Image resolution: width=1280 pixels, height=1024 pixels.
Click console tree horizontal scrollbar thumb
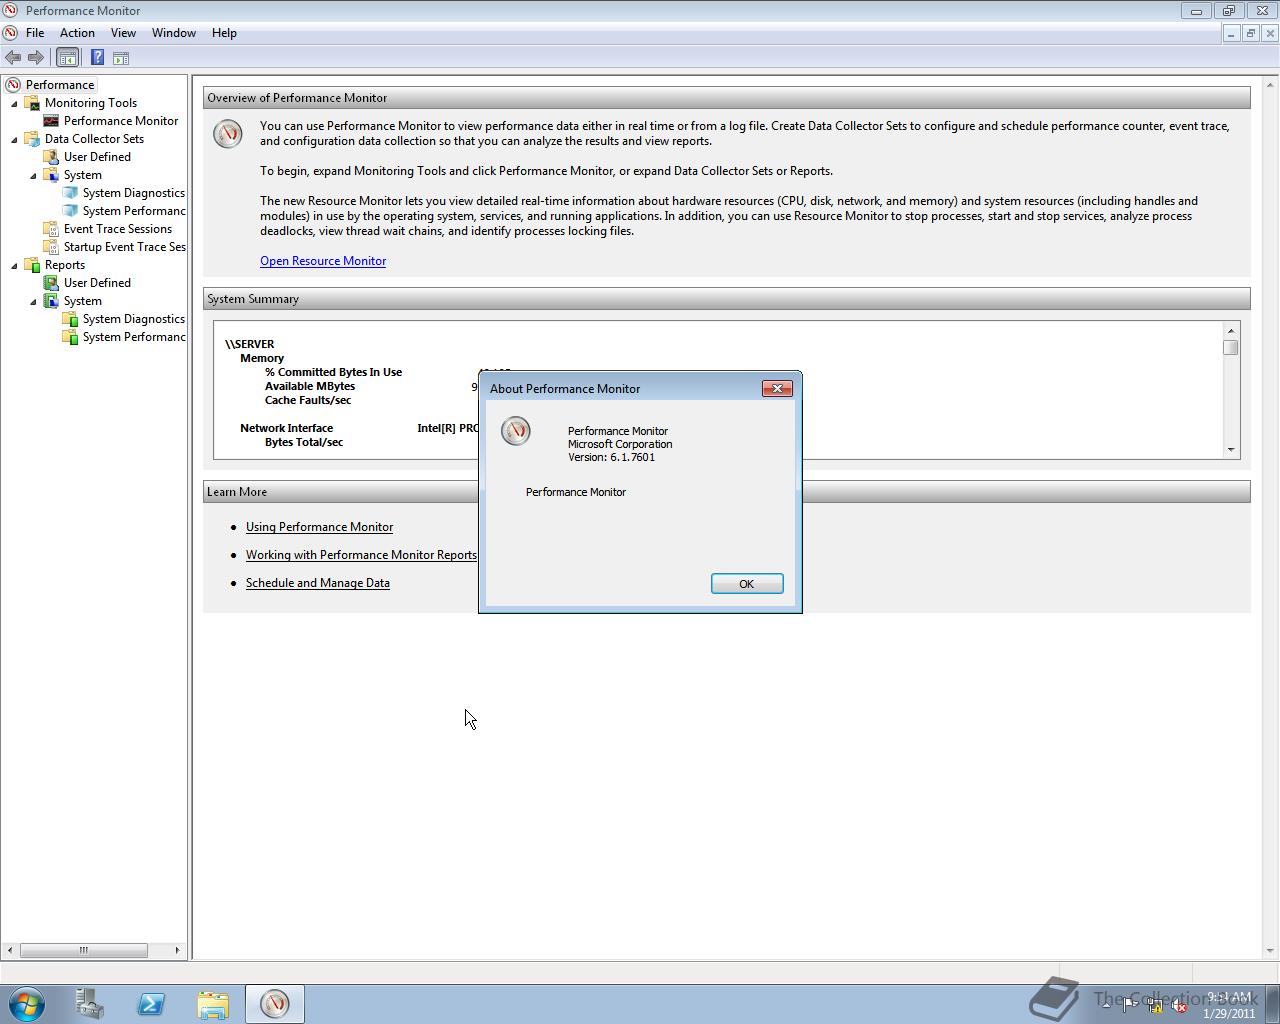coord(83,950)
